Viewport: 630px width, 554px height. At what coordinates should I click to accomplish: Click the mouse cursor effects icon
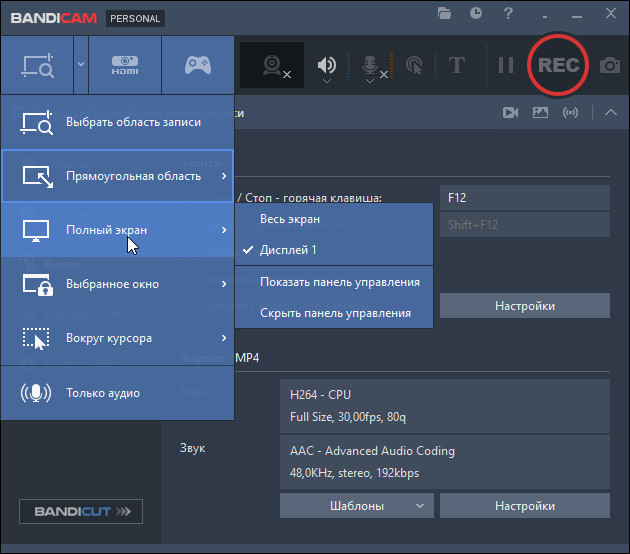tap(414, 65)
